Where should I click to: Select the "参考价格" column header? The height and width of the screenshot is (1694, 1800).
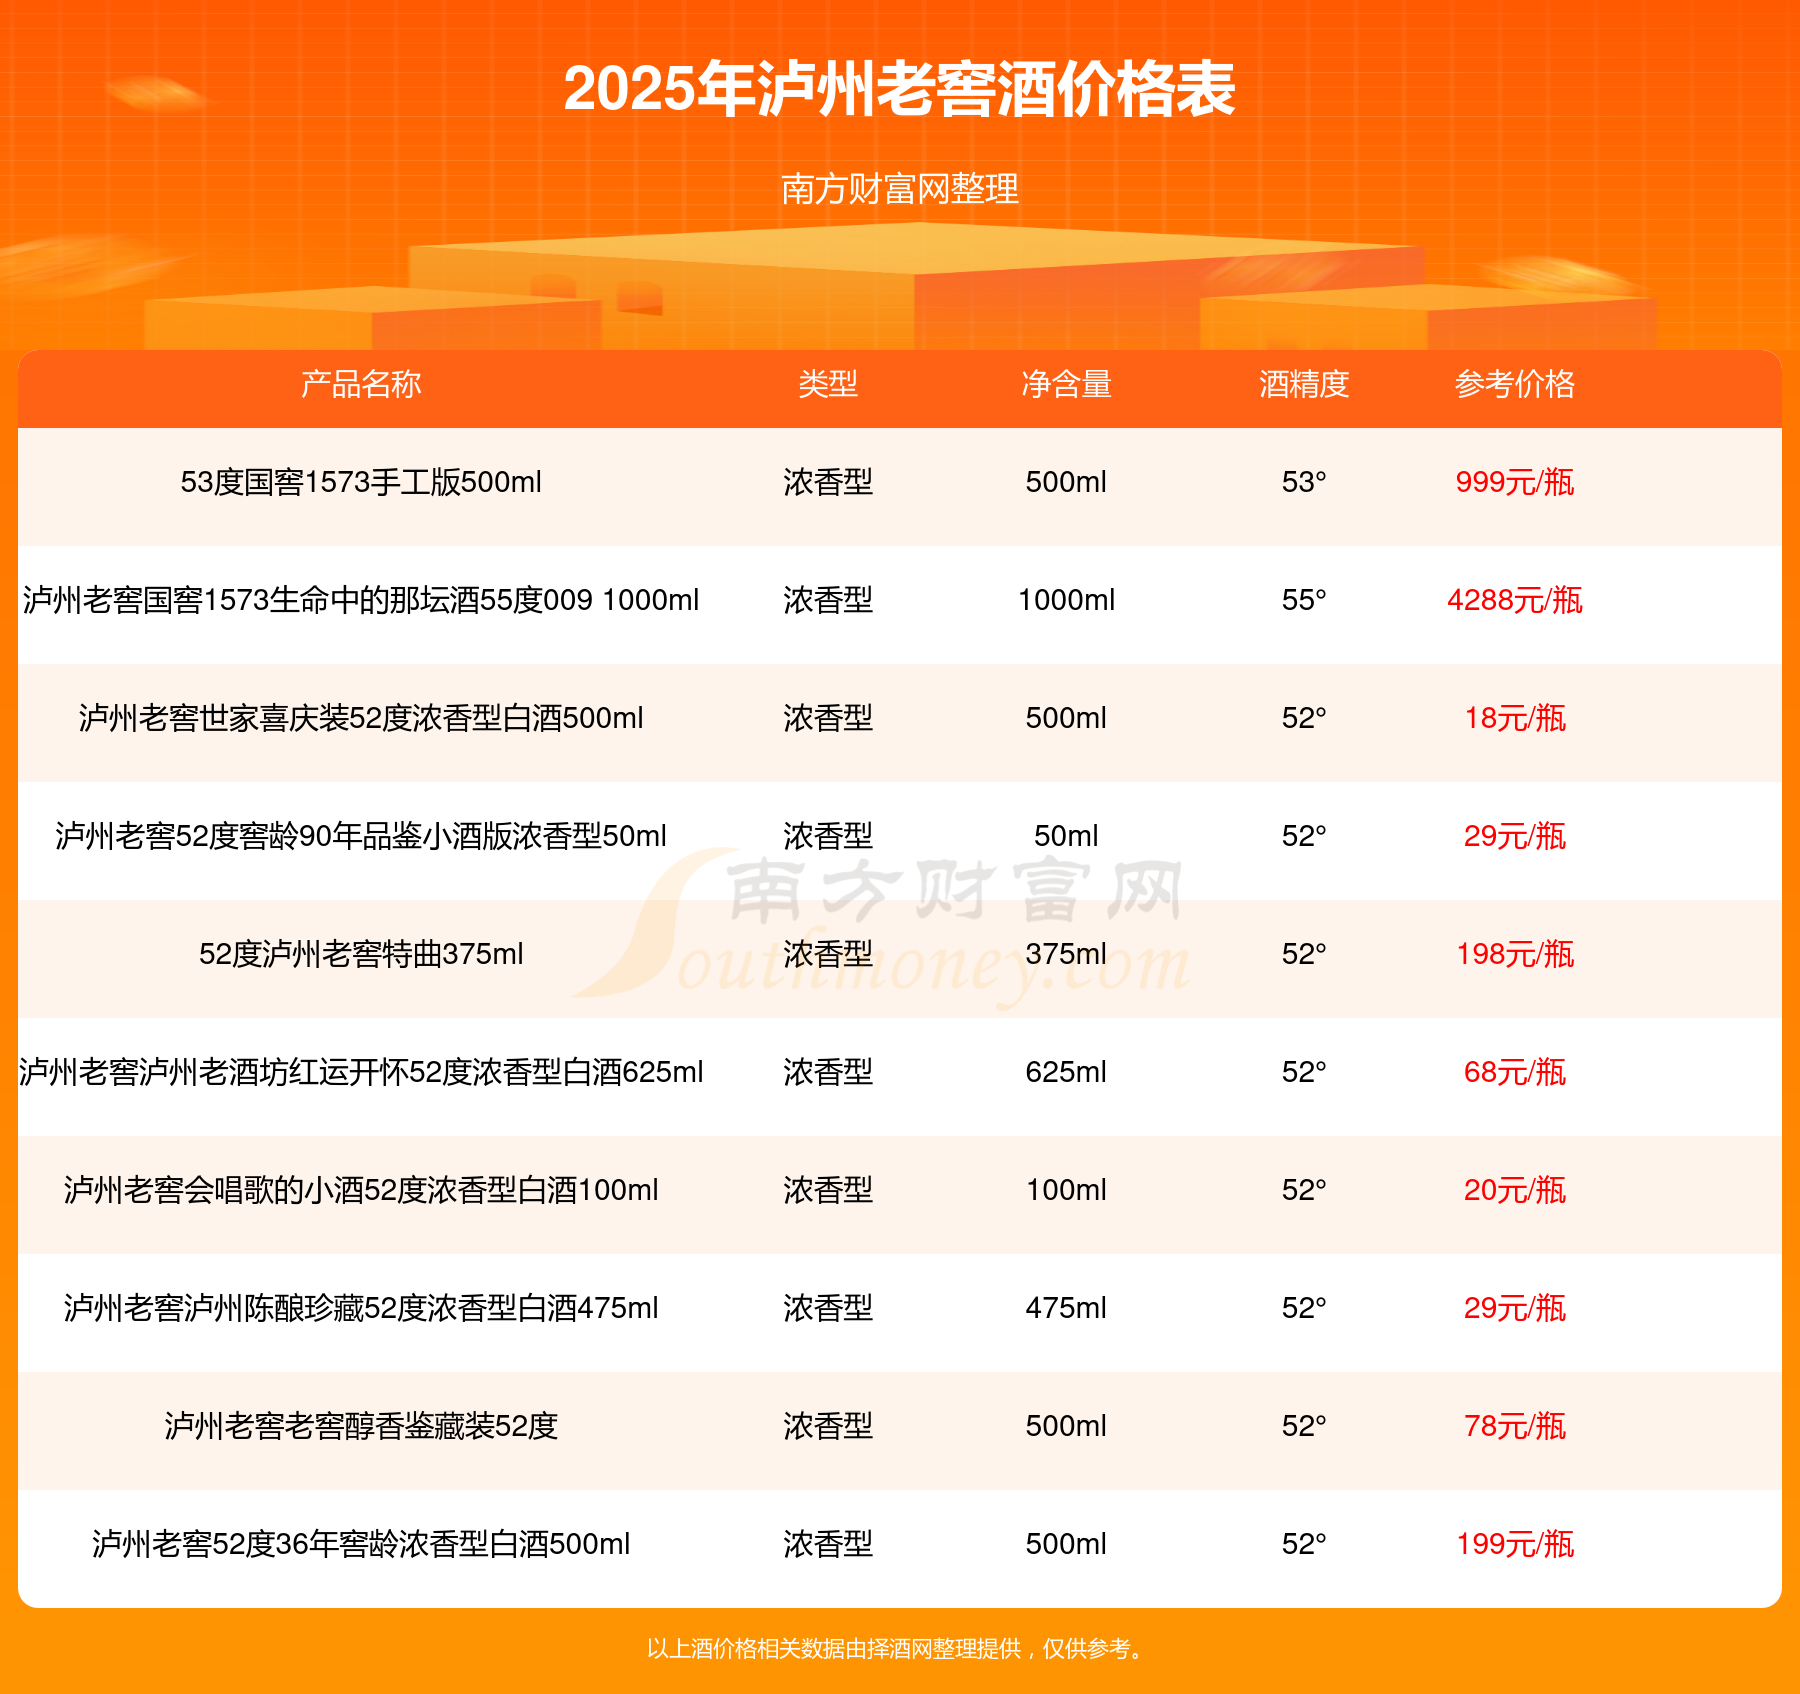[x=1515, y=384]
